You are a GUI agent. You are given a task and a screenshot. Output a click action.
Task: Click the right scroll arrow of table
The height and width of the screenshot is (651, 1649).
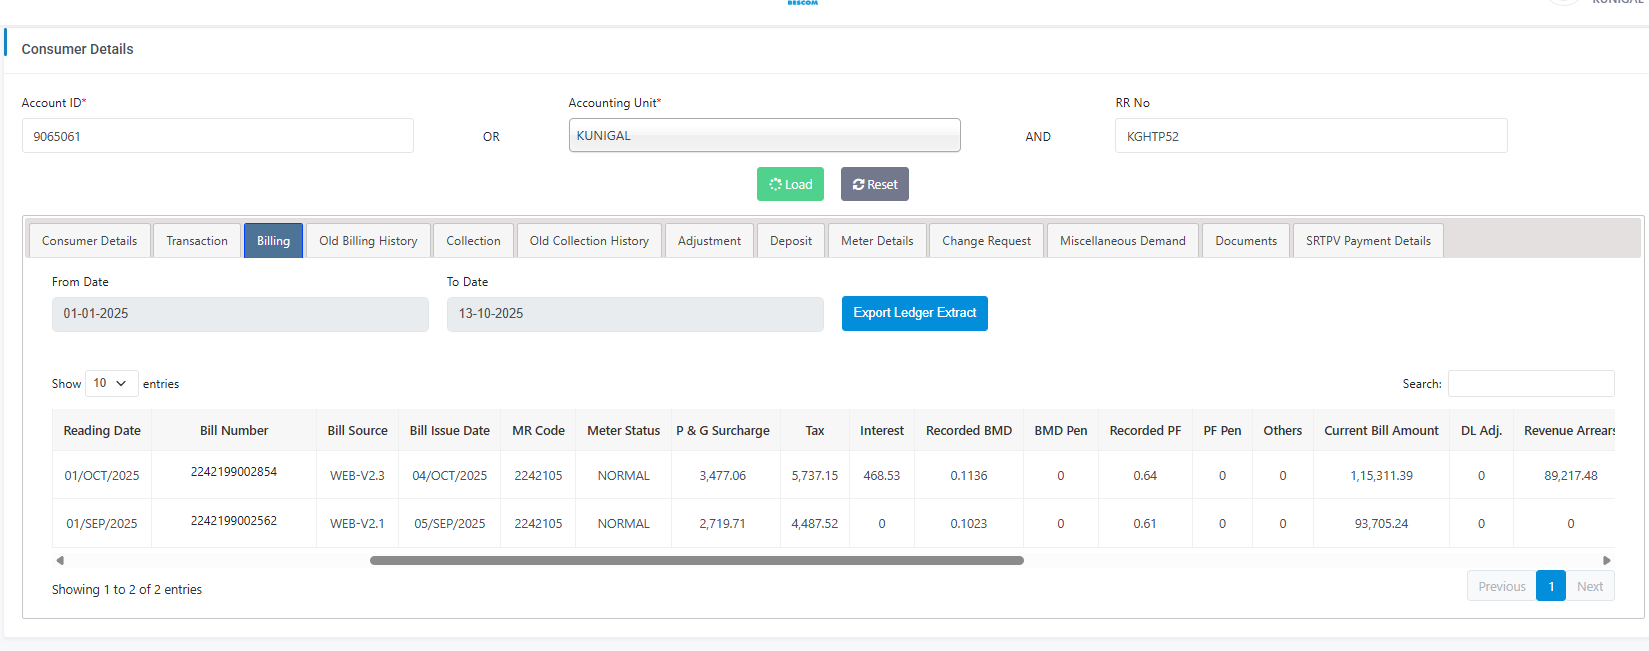pos(1606,561)
